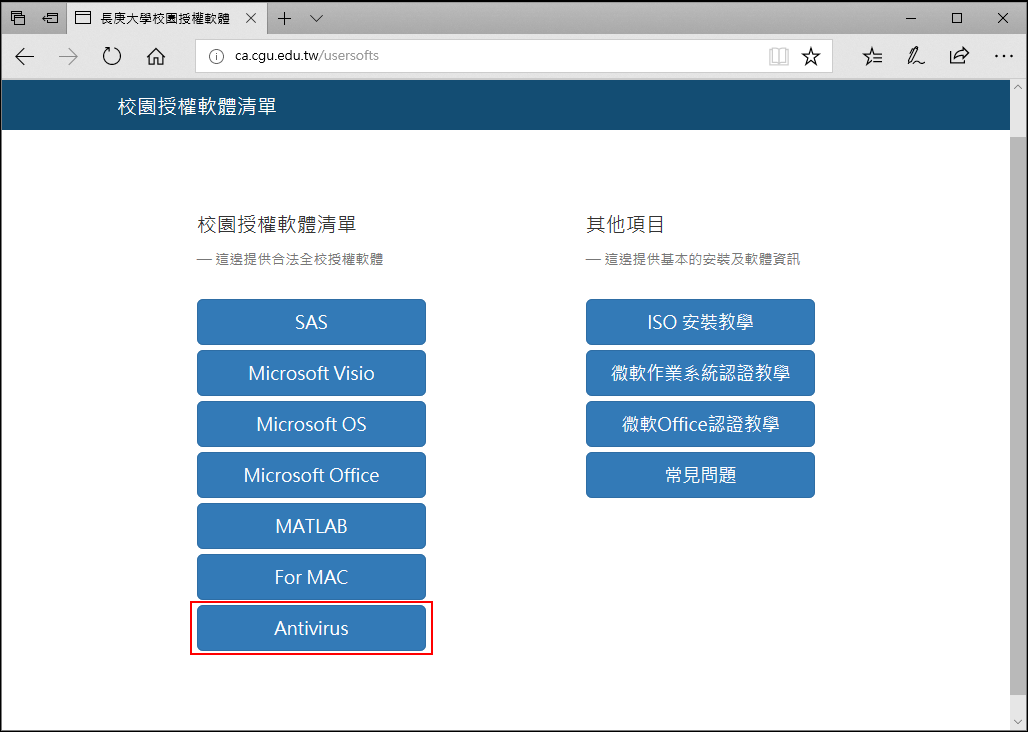Click the vertical scrollbar thumb
Viewport: 1028px width, 732px height.
(x=1018, y=416)
